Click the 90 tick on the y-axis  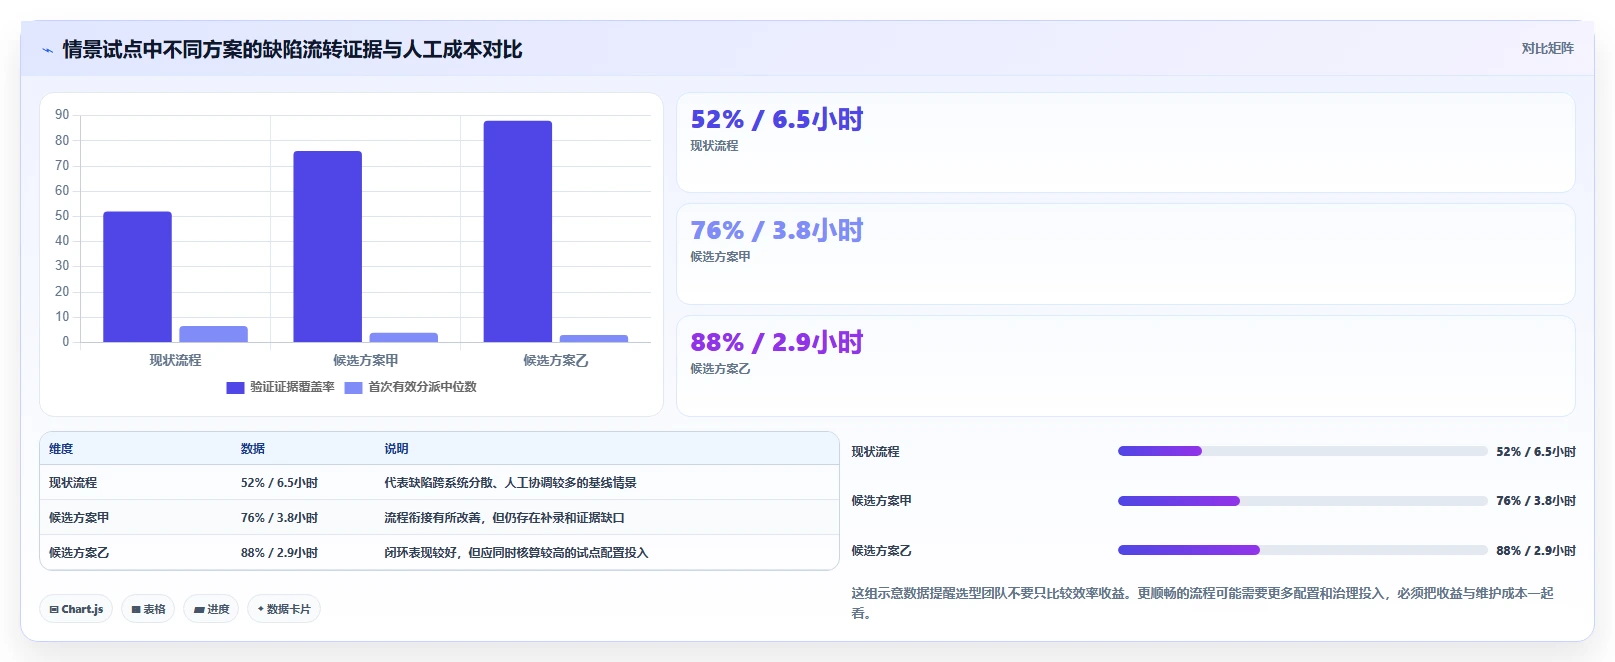62,115
